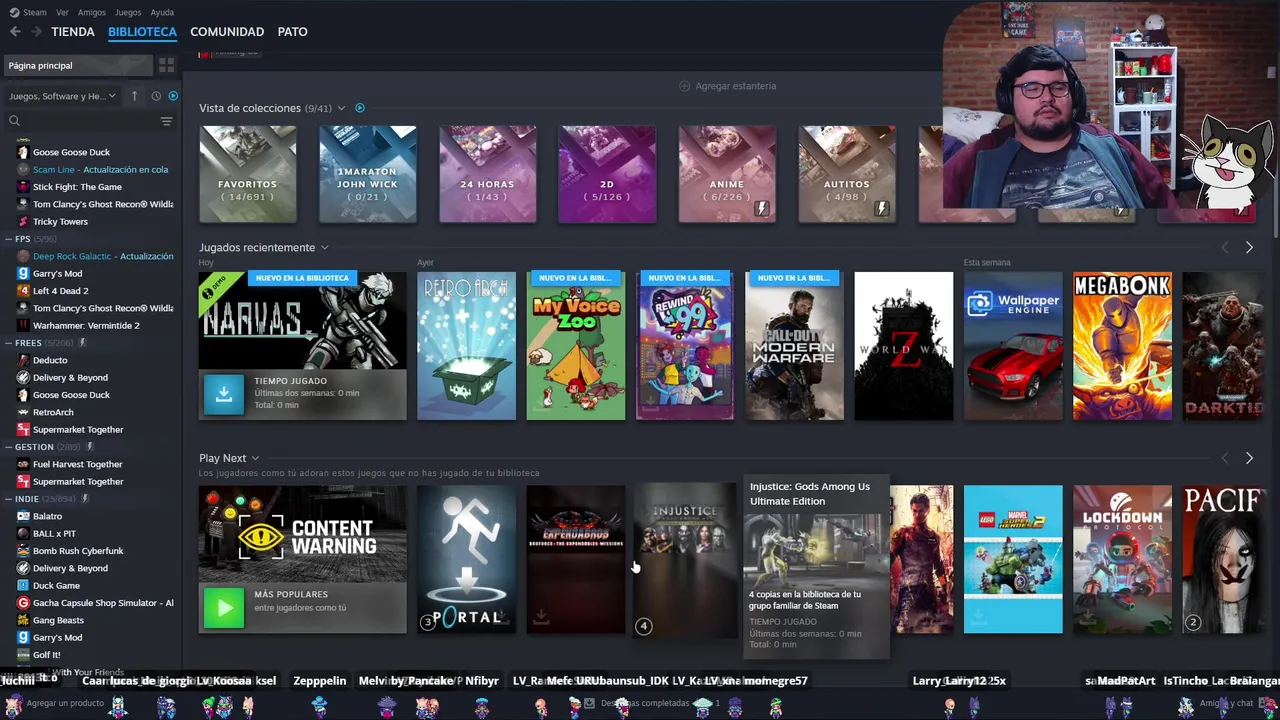Click the Página principal button

(x=78, y=65)
